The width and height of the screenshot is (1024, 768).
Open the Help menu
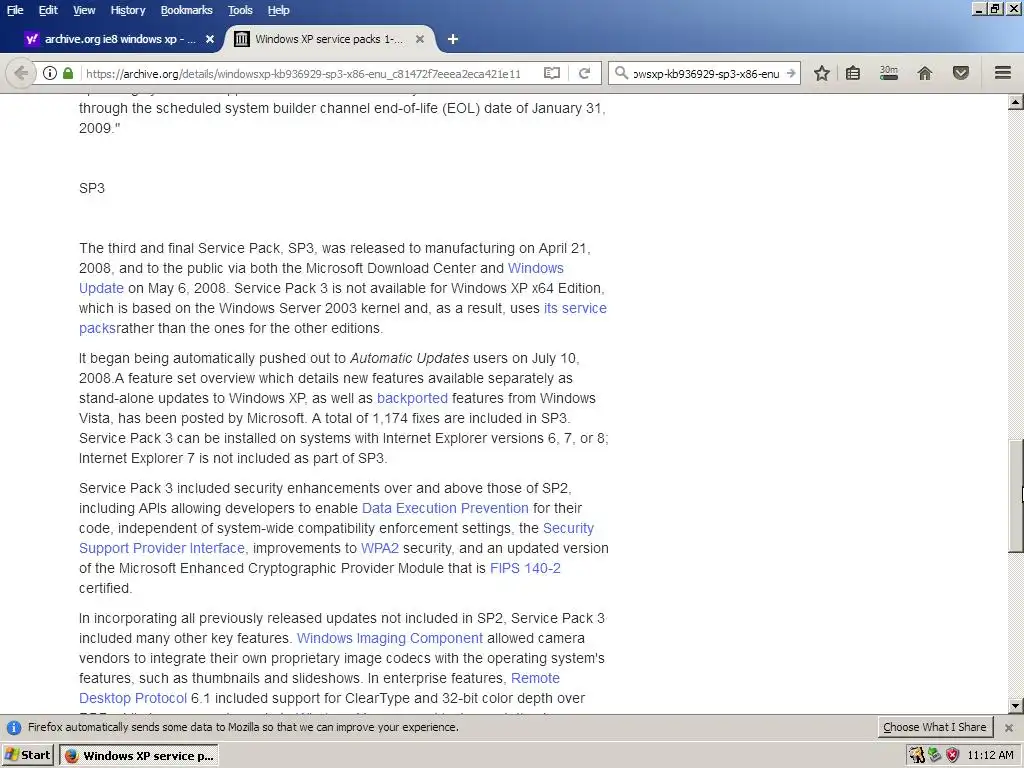[278, 10]
